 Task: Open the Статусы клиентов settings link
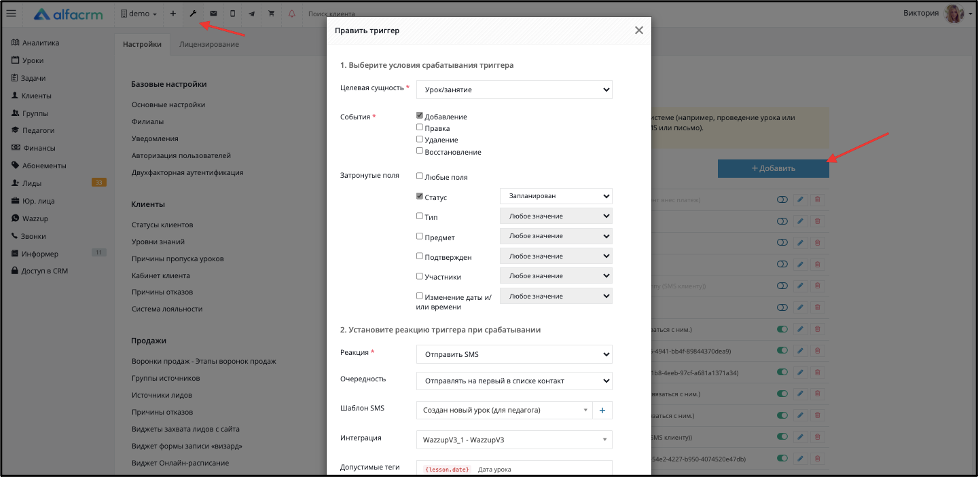pos(162,225)
